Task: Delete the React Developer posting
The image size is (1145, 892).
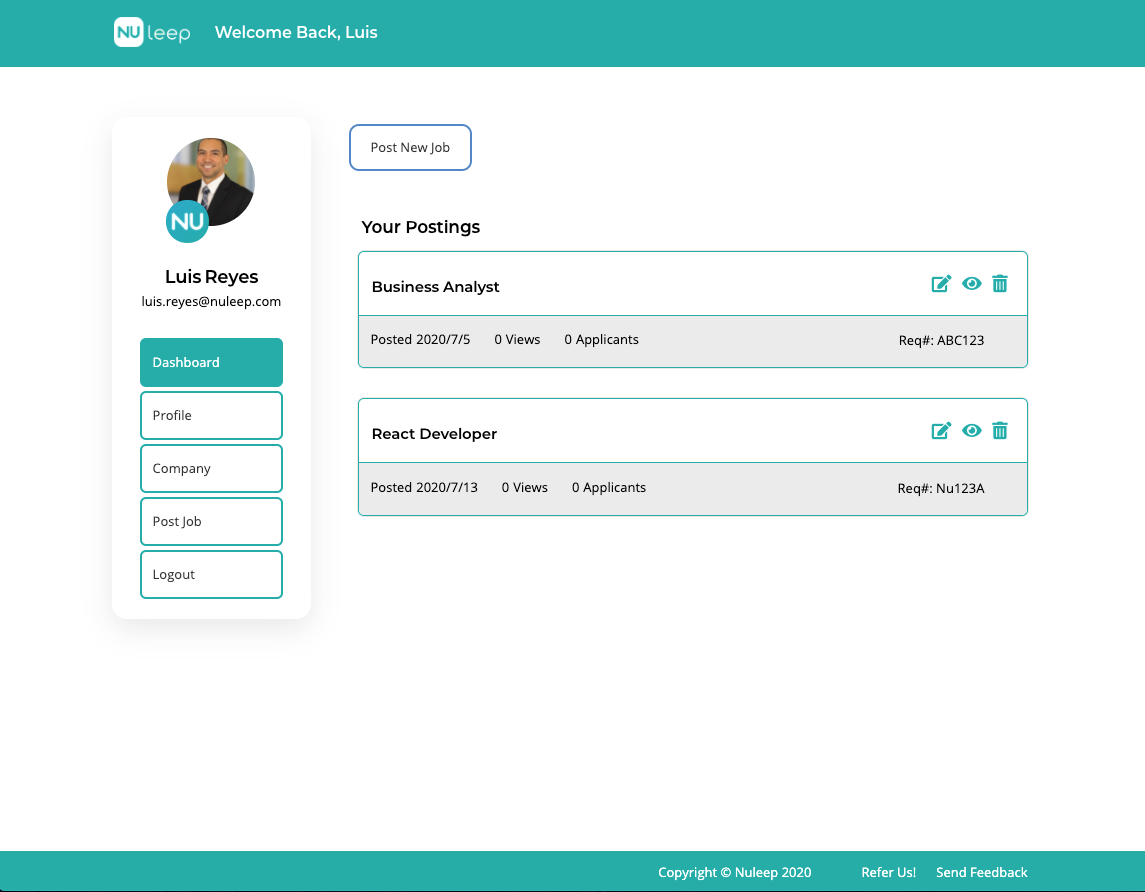Action: pos(1000,431)
